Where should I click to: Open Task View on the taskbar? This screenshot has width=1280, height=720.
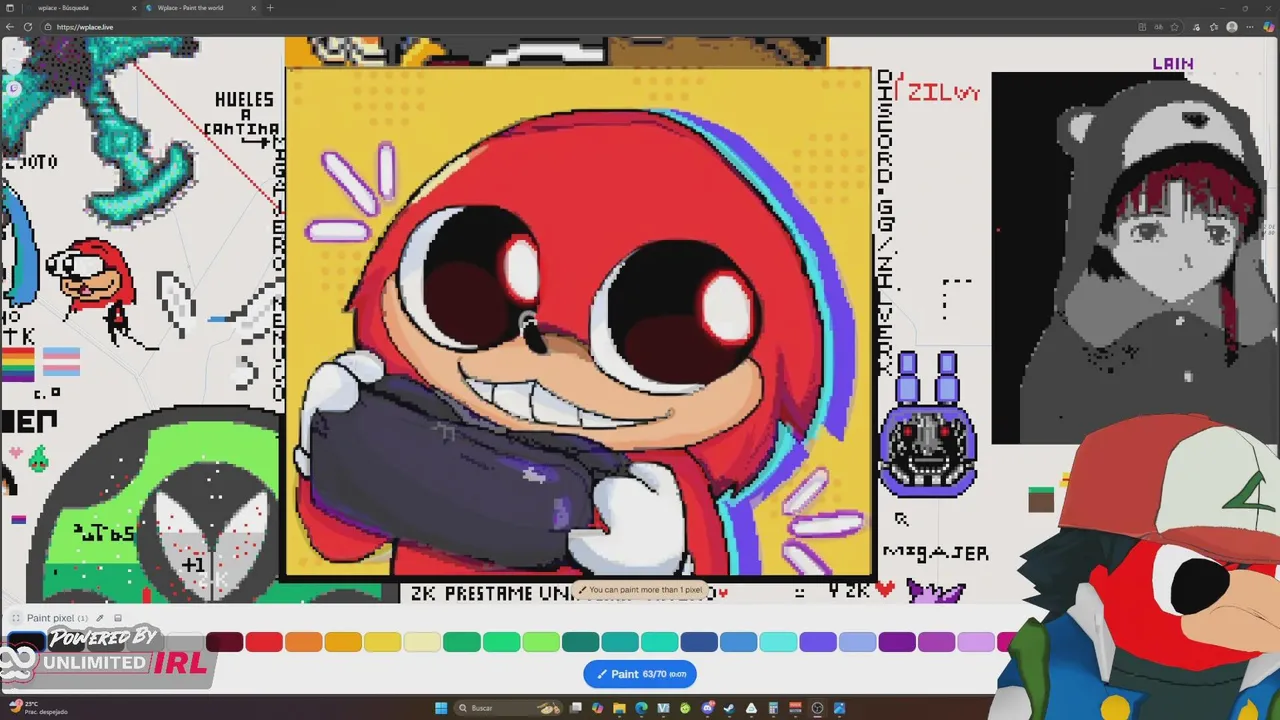(575, 708)
